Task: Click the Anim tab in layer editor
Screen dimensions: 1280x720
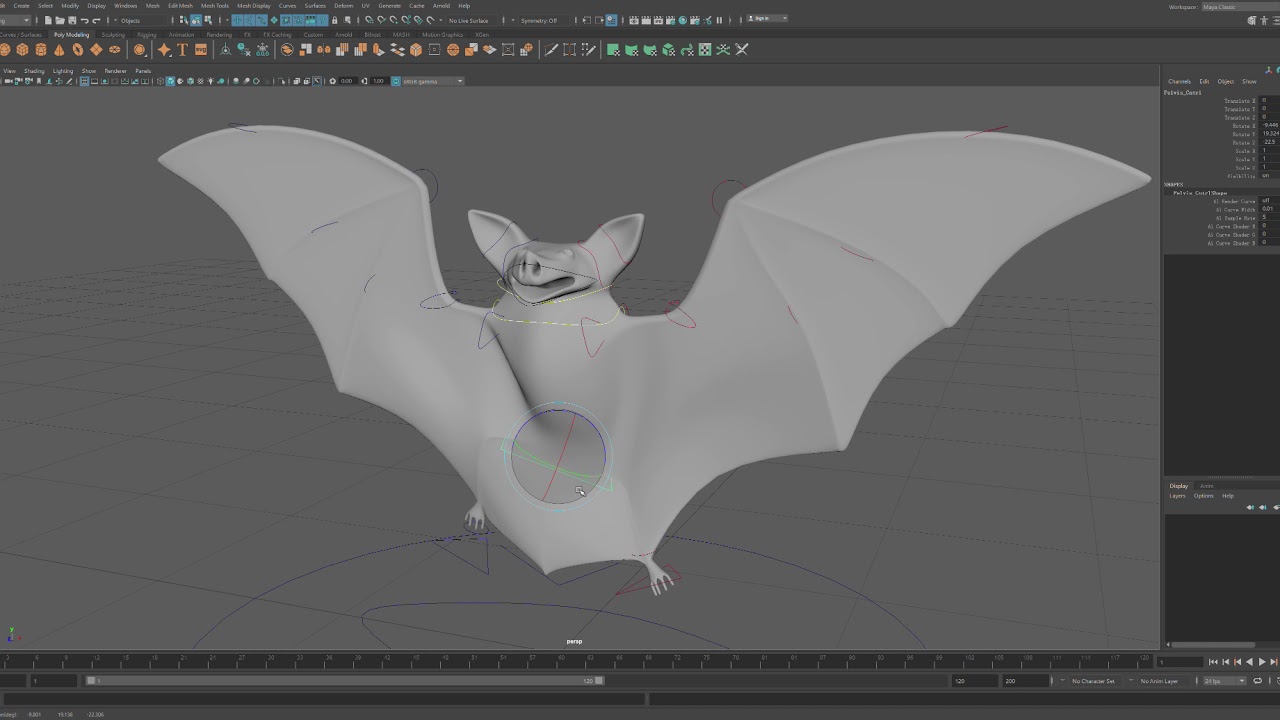Action: coord(1207,486)
